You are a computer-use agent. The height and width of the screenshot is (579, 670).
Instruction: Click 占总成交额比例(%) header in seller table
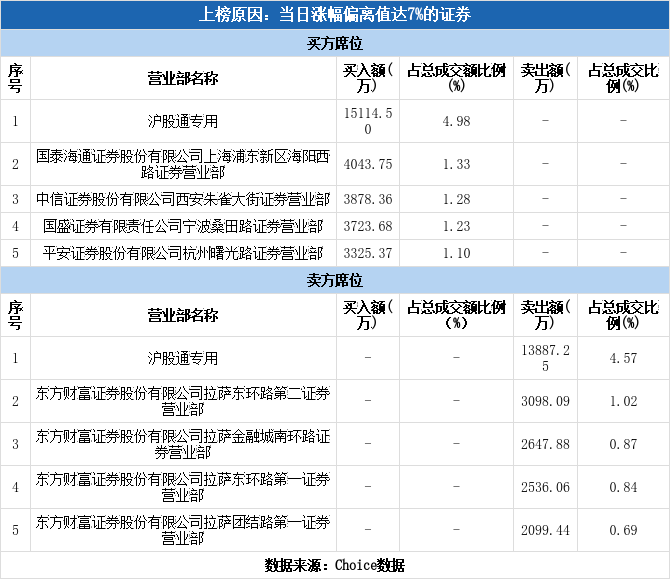pos(456,315)
